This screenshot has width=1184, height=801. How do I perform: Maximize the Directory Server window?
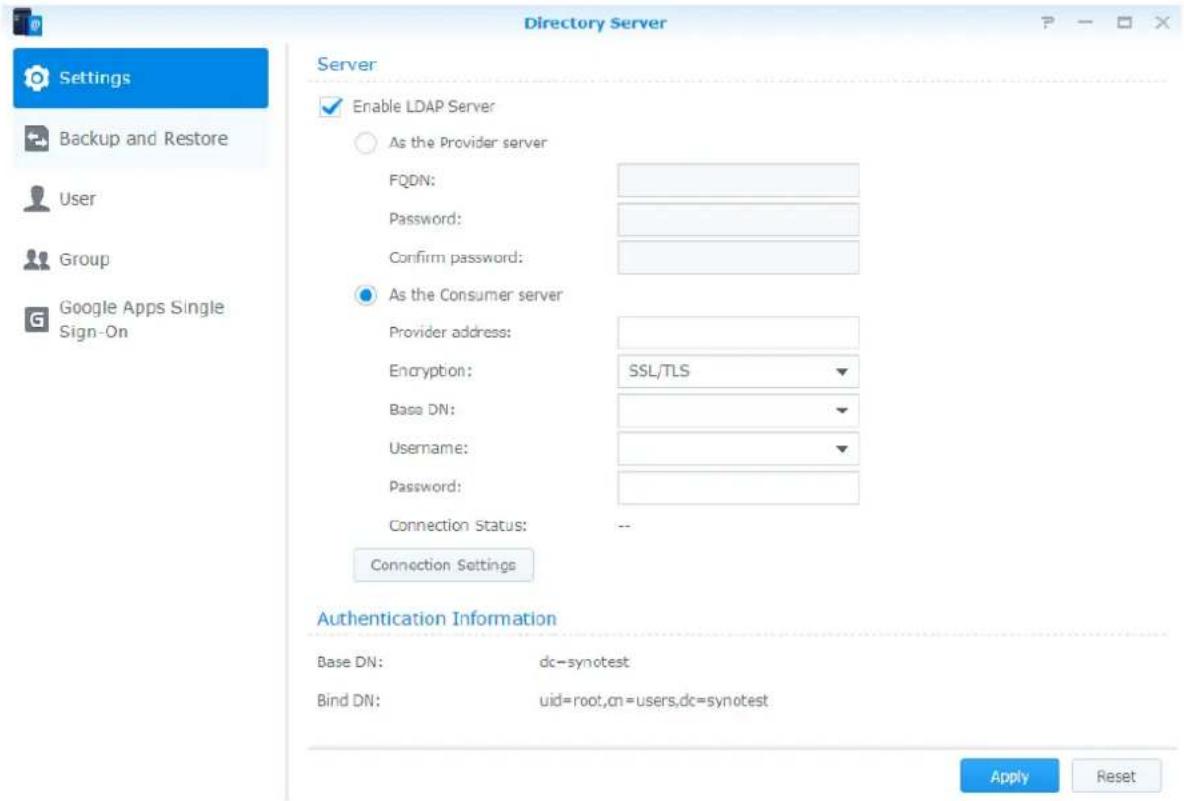pyautogui.click(x=1124, y=23)
